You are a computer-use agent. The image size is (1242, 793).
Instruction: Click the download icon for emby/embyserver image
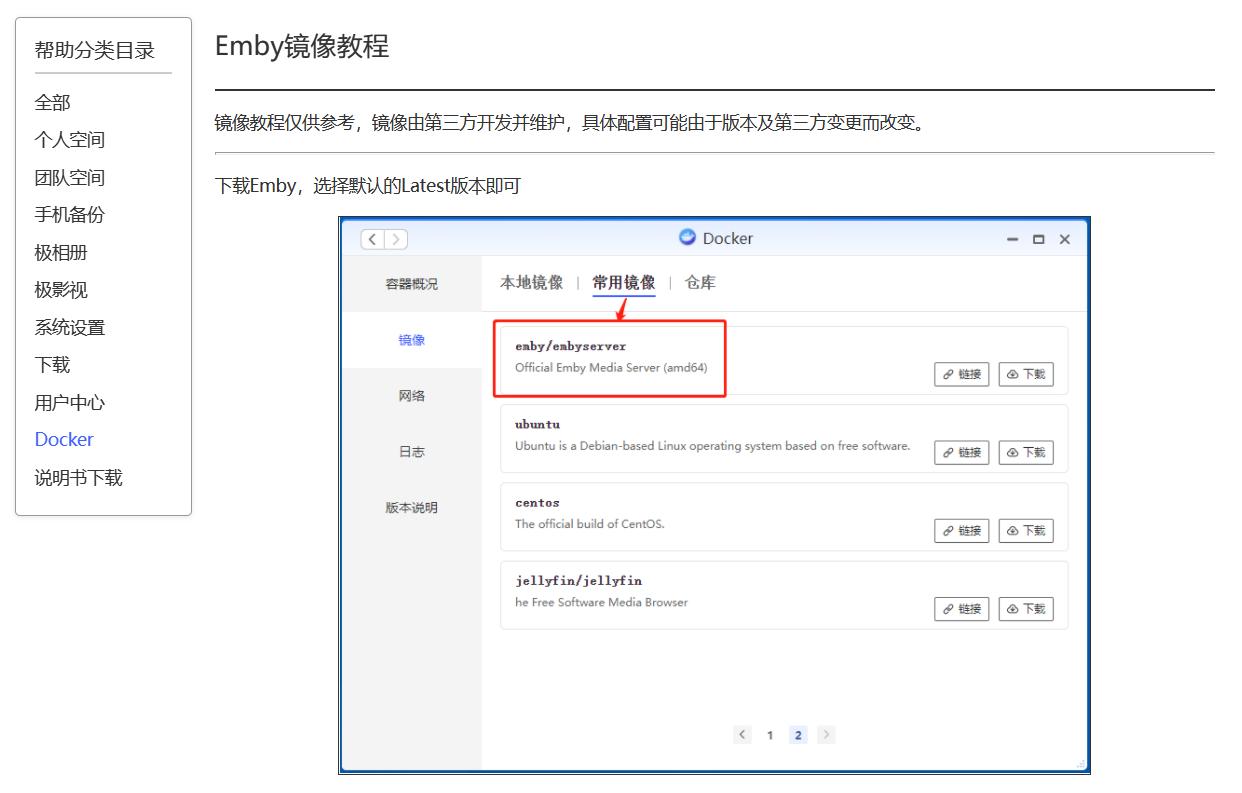[1026, 374]
